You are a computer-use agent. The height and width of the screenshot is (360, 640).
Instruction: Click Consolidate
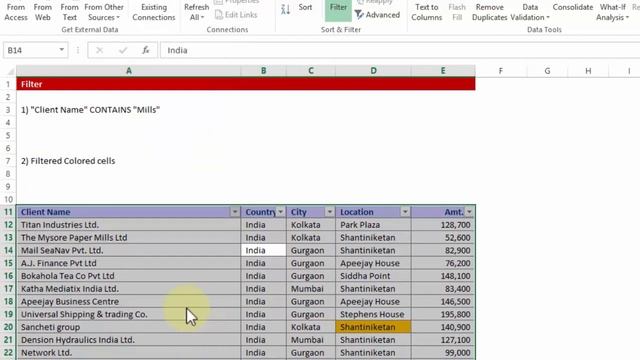point(573,7)
